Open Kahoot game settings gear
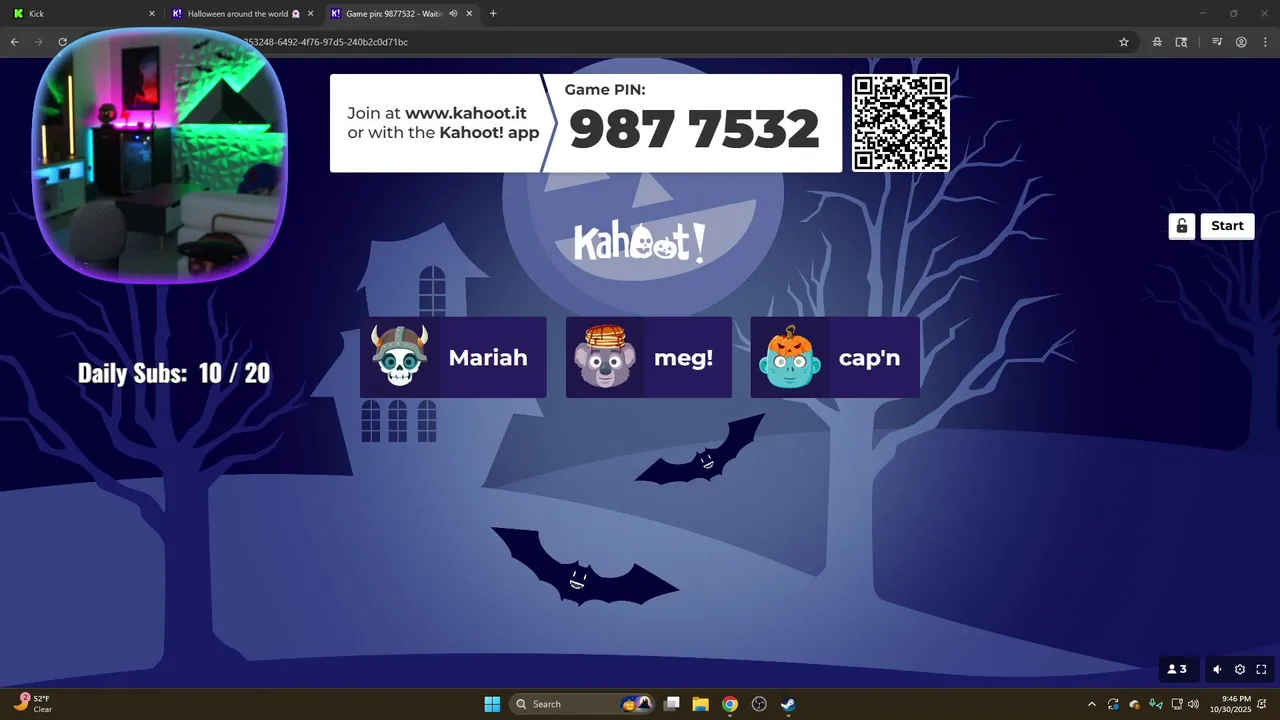This screenshot has height=720, width=1280. [x=1240, y=670]
